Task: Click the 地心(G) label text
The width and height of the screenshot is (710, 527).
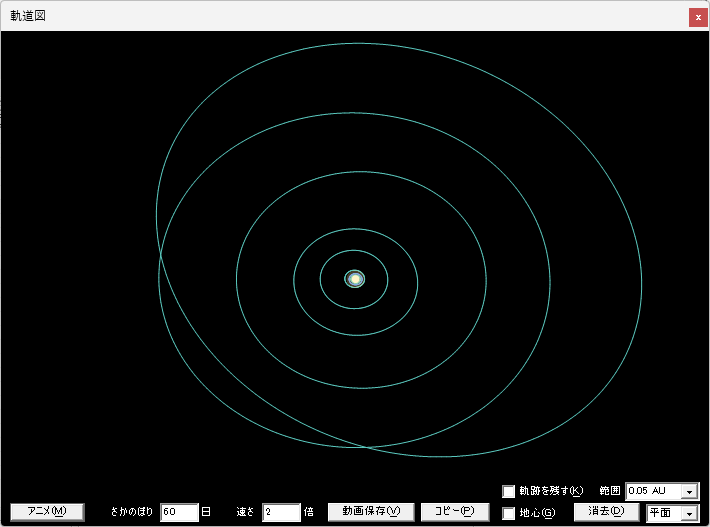Action: [537, 513]
